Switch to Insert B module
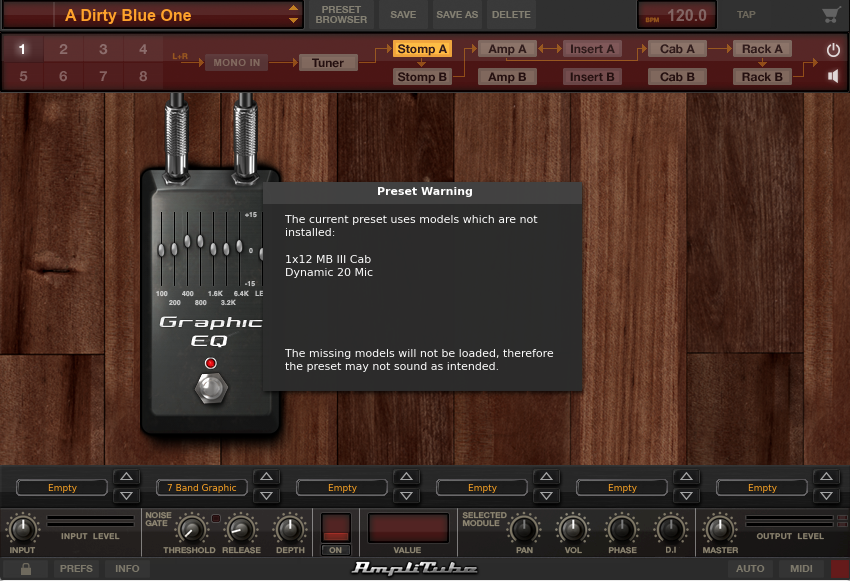This screenshot has height=581, width=850. pyautogui.click(x=592, y=77)
